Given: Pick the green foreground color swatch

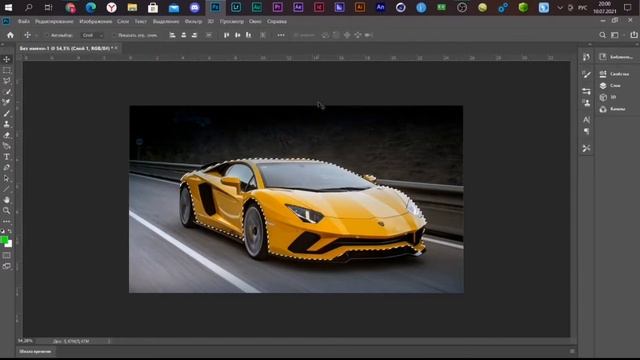Looking at the screenshot, I should coord(4,240).
